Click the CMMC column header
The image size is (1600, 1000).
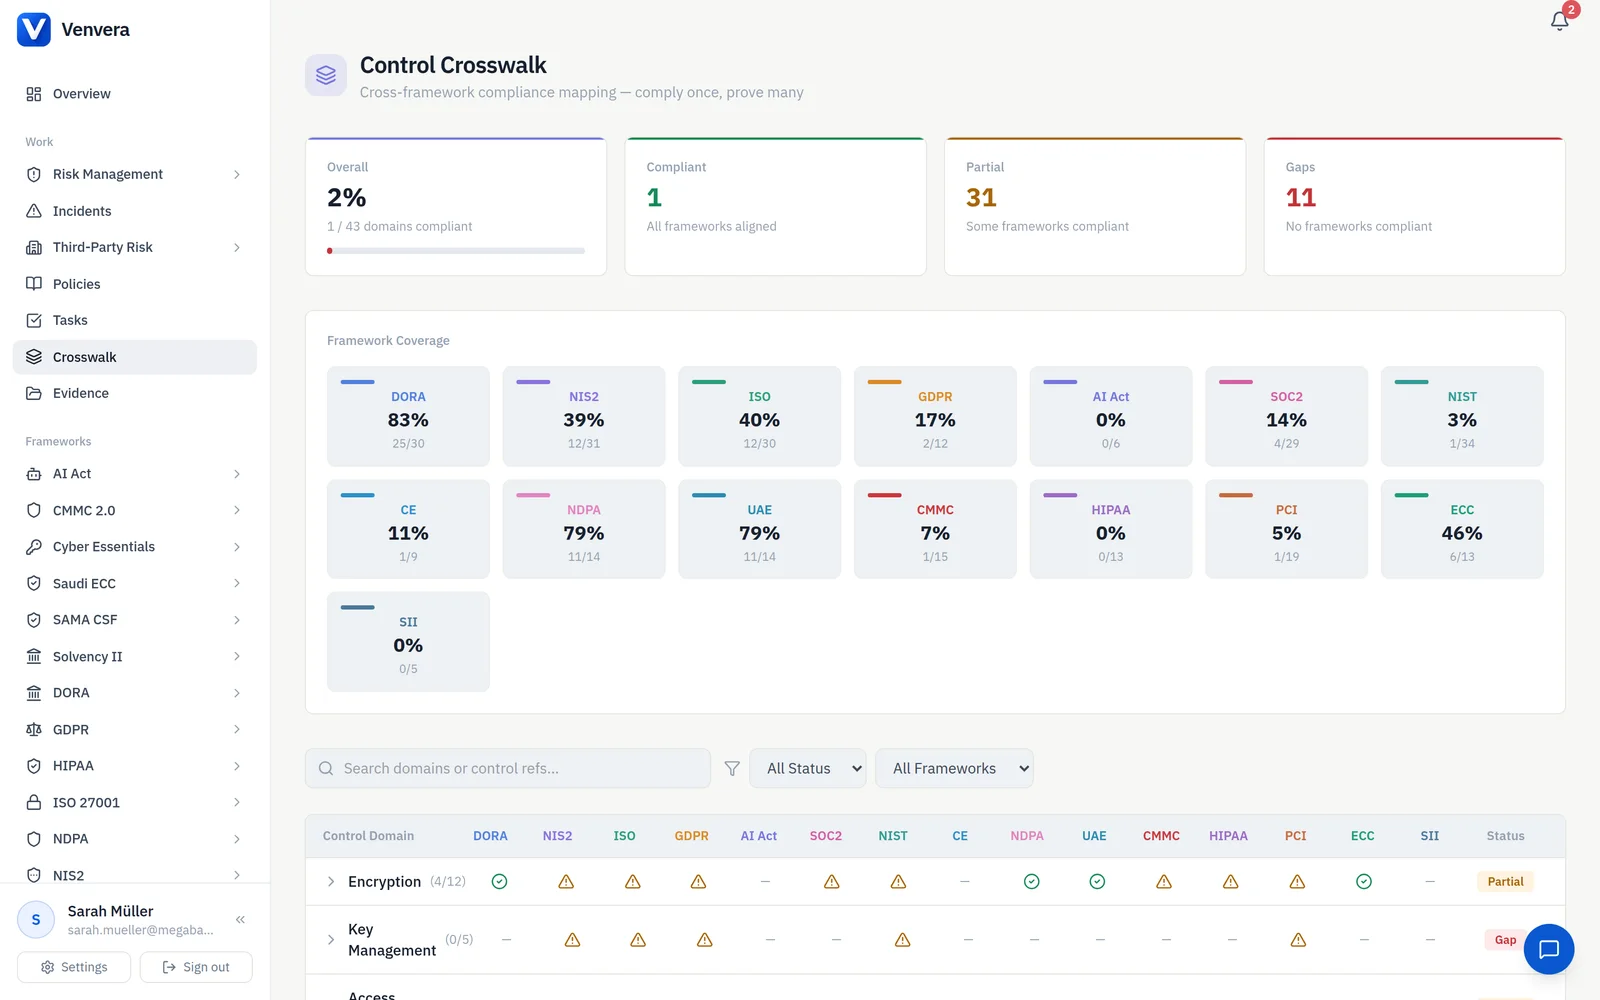click(x=1161, y=836)
